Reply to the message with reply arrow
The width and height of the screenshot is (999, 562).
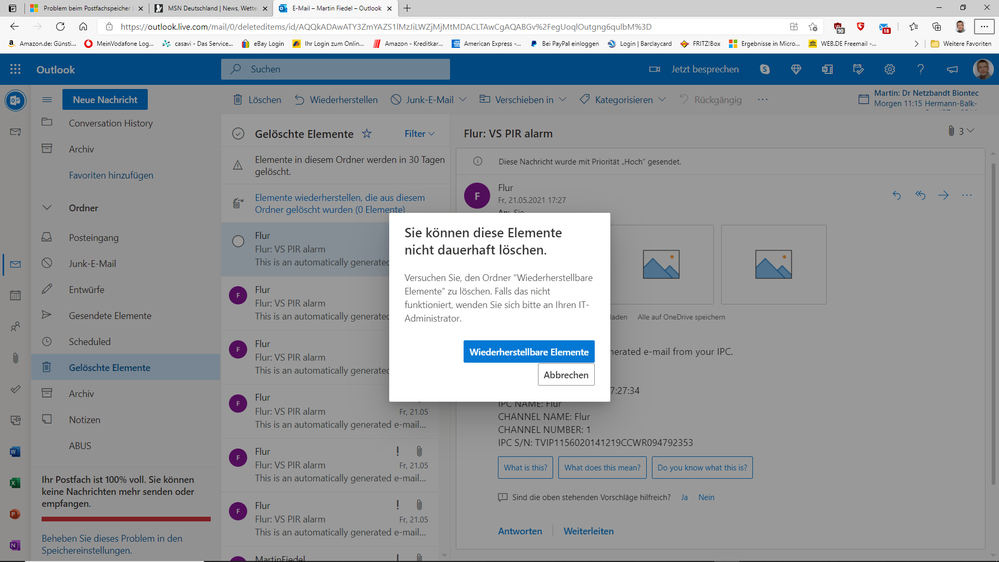tap(896, 195)
